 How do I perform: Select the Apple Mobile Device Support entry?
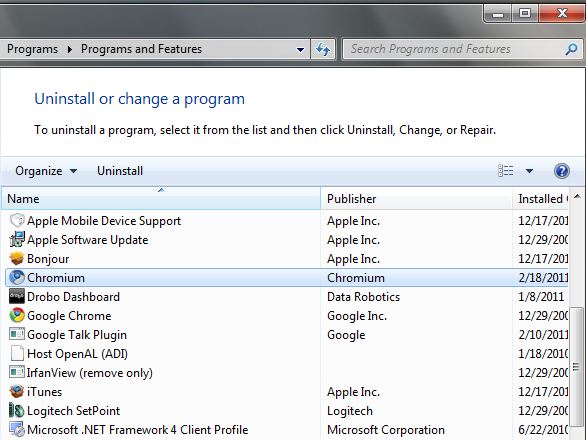(x=104, y=221)
